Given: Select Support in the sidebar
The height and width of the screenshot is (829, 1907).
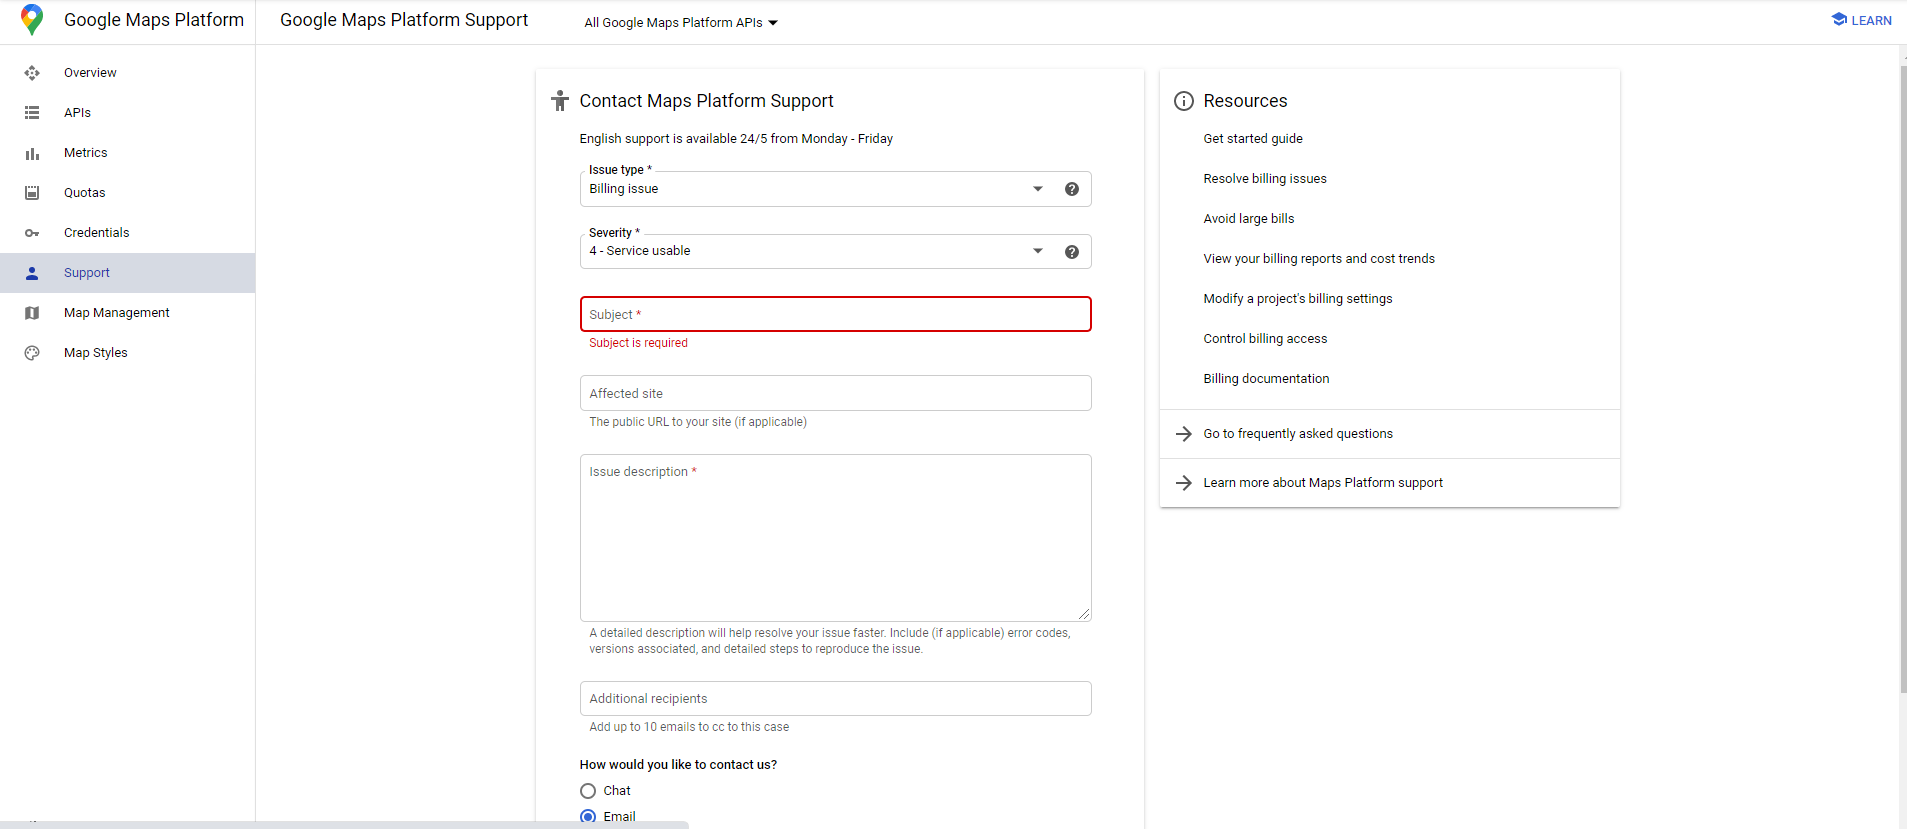Looking at the screenshot, I should 127,273.
